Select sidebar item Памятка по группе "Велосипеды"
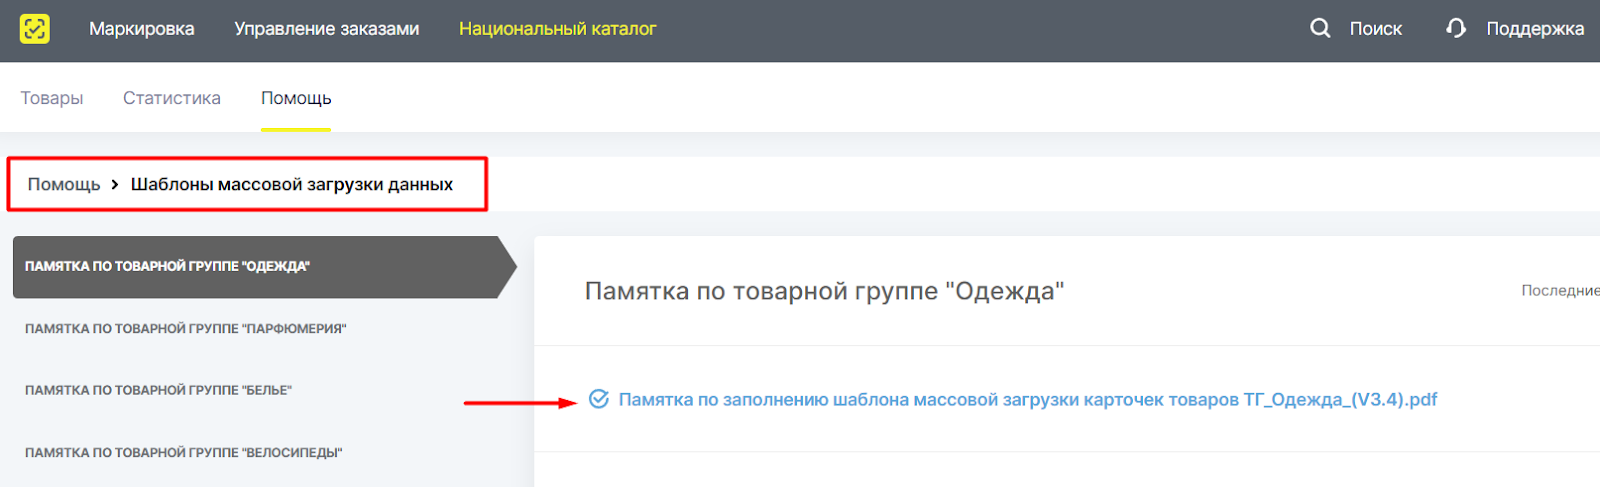The height and width of the screenshot is (487, 1600). click(x=184, y=452)
